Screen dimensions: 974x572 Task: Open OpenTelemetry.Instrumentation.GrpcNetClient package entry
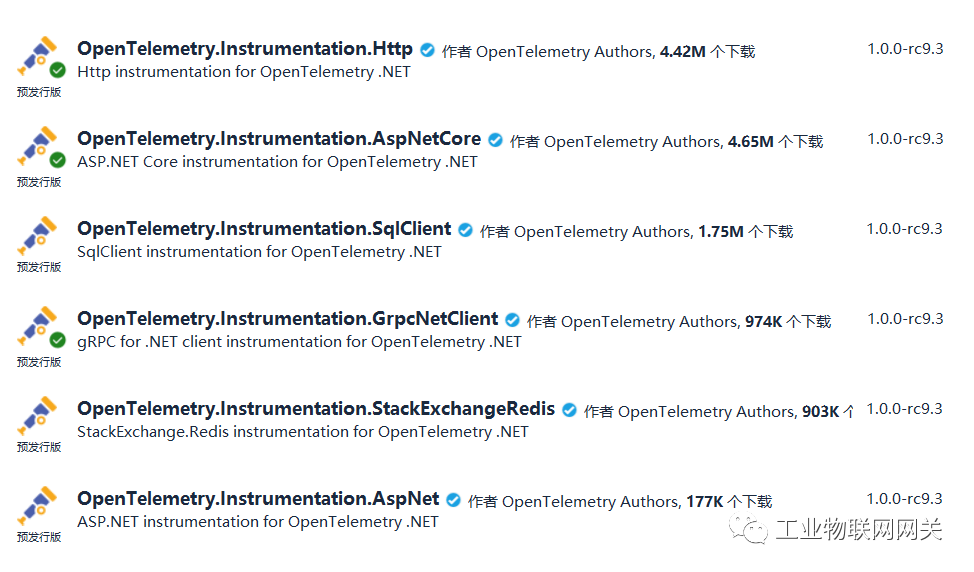click(288, 319)
